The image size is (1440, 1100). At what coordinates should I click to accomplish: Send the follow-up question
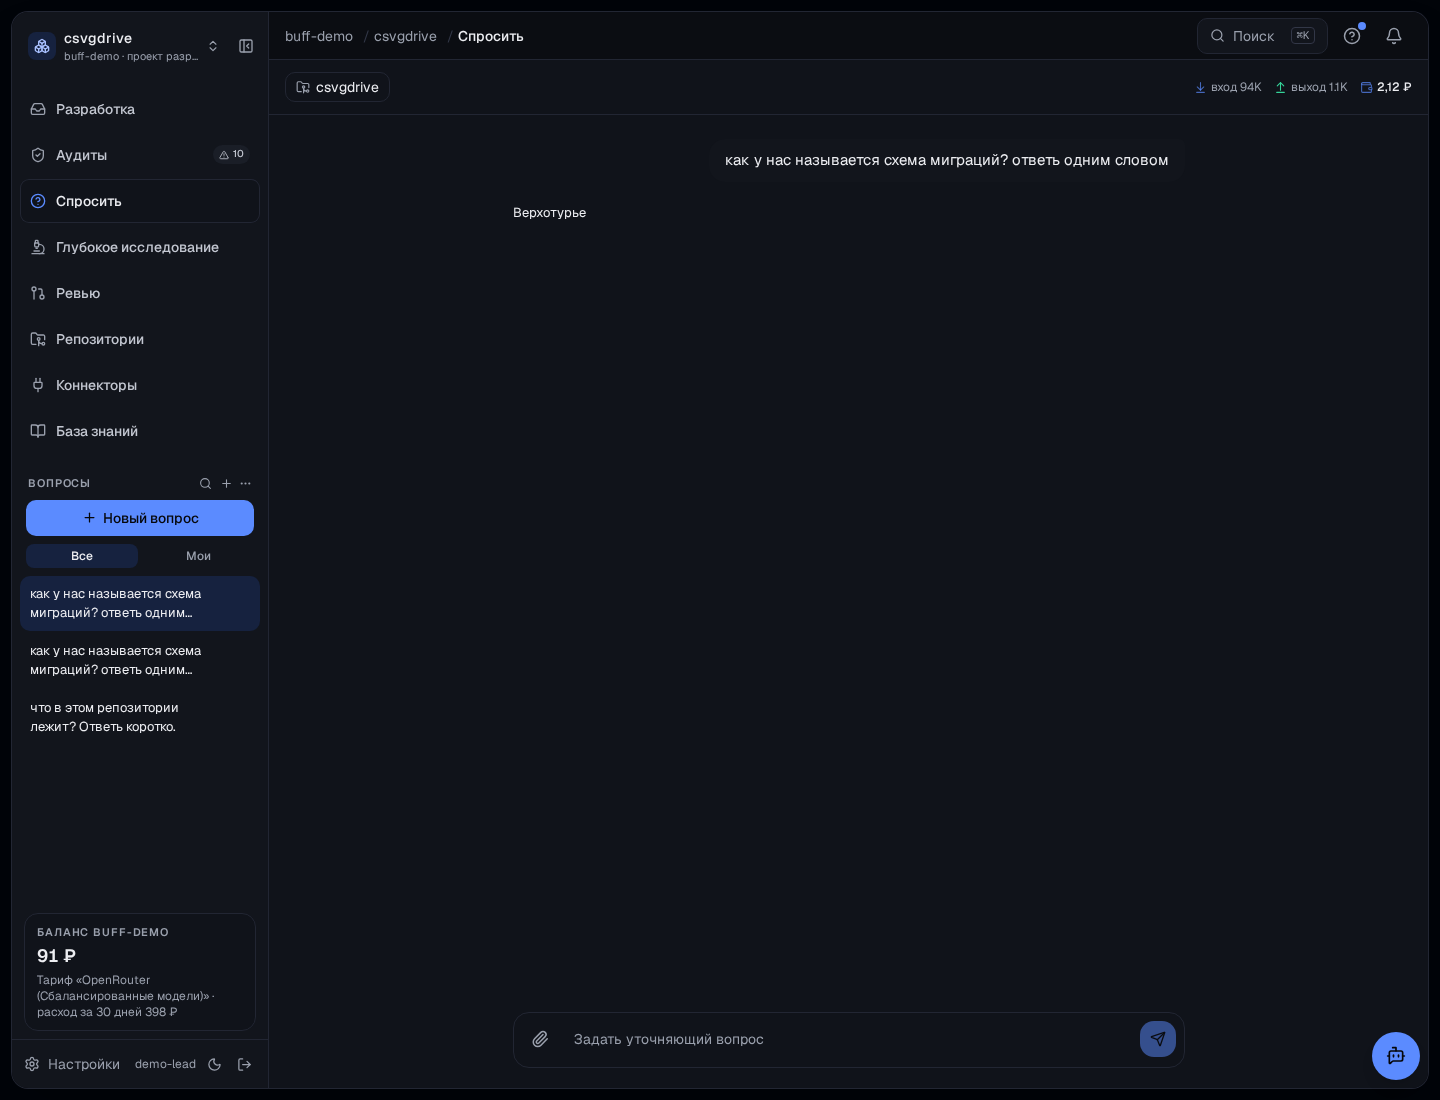click(x=1158, y=1039)
